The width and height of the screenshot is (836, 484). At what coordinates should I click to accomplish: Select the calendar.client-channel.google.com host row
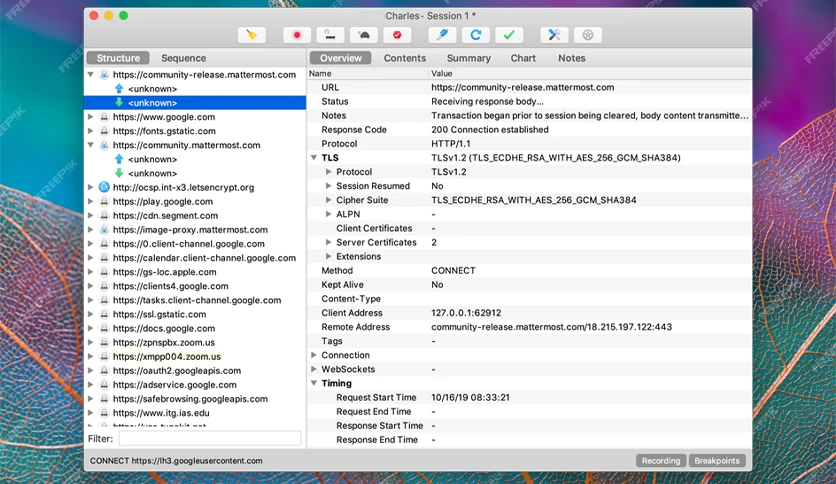[x=195, y=258]
